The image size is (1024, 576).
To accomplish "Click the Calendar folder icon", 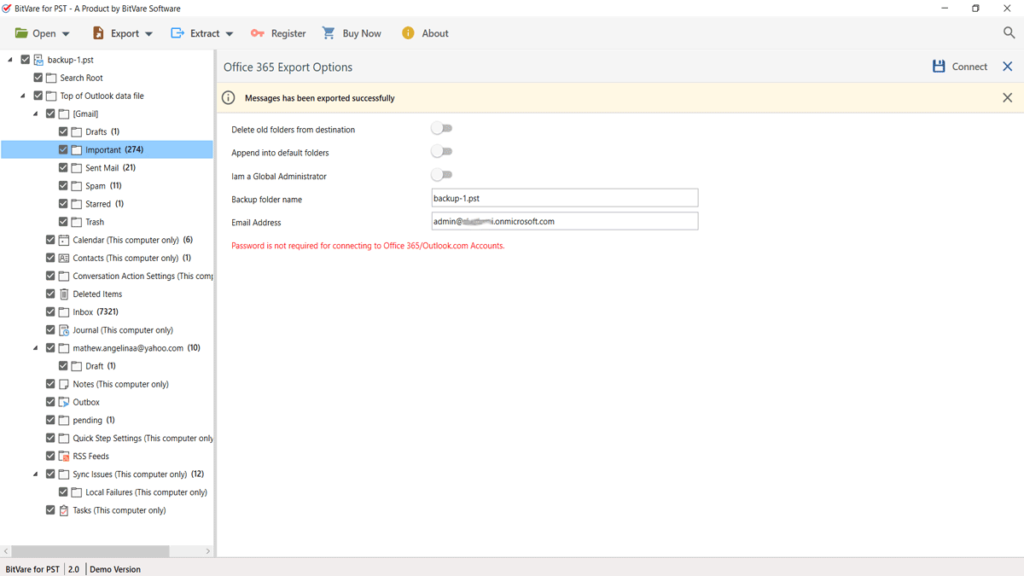I will 64,240.
